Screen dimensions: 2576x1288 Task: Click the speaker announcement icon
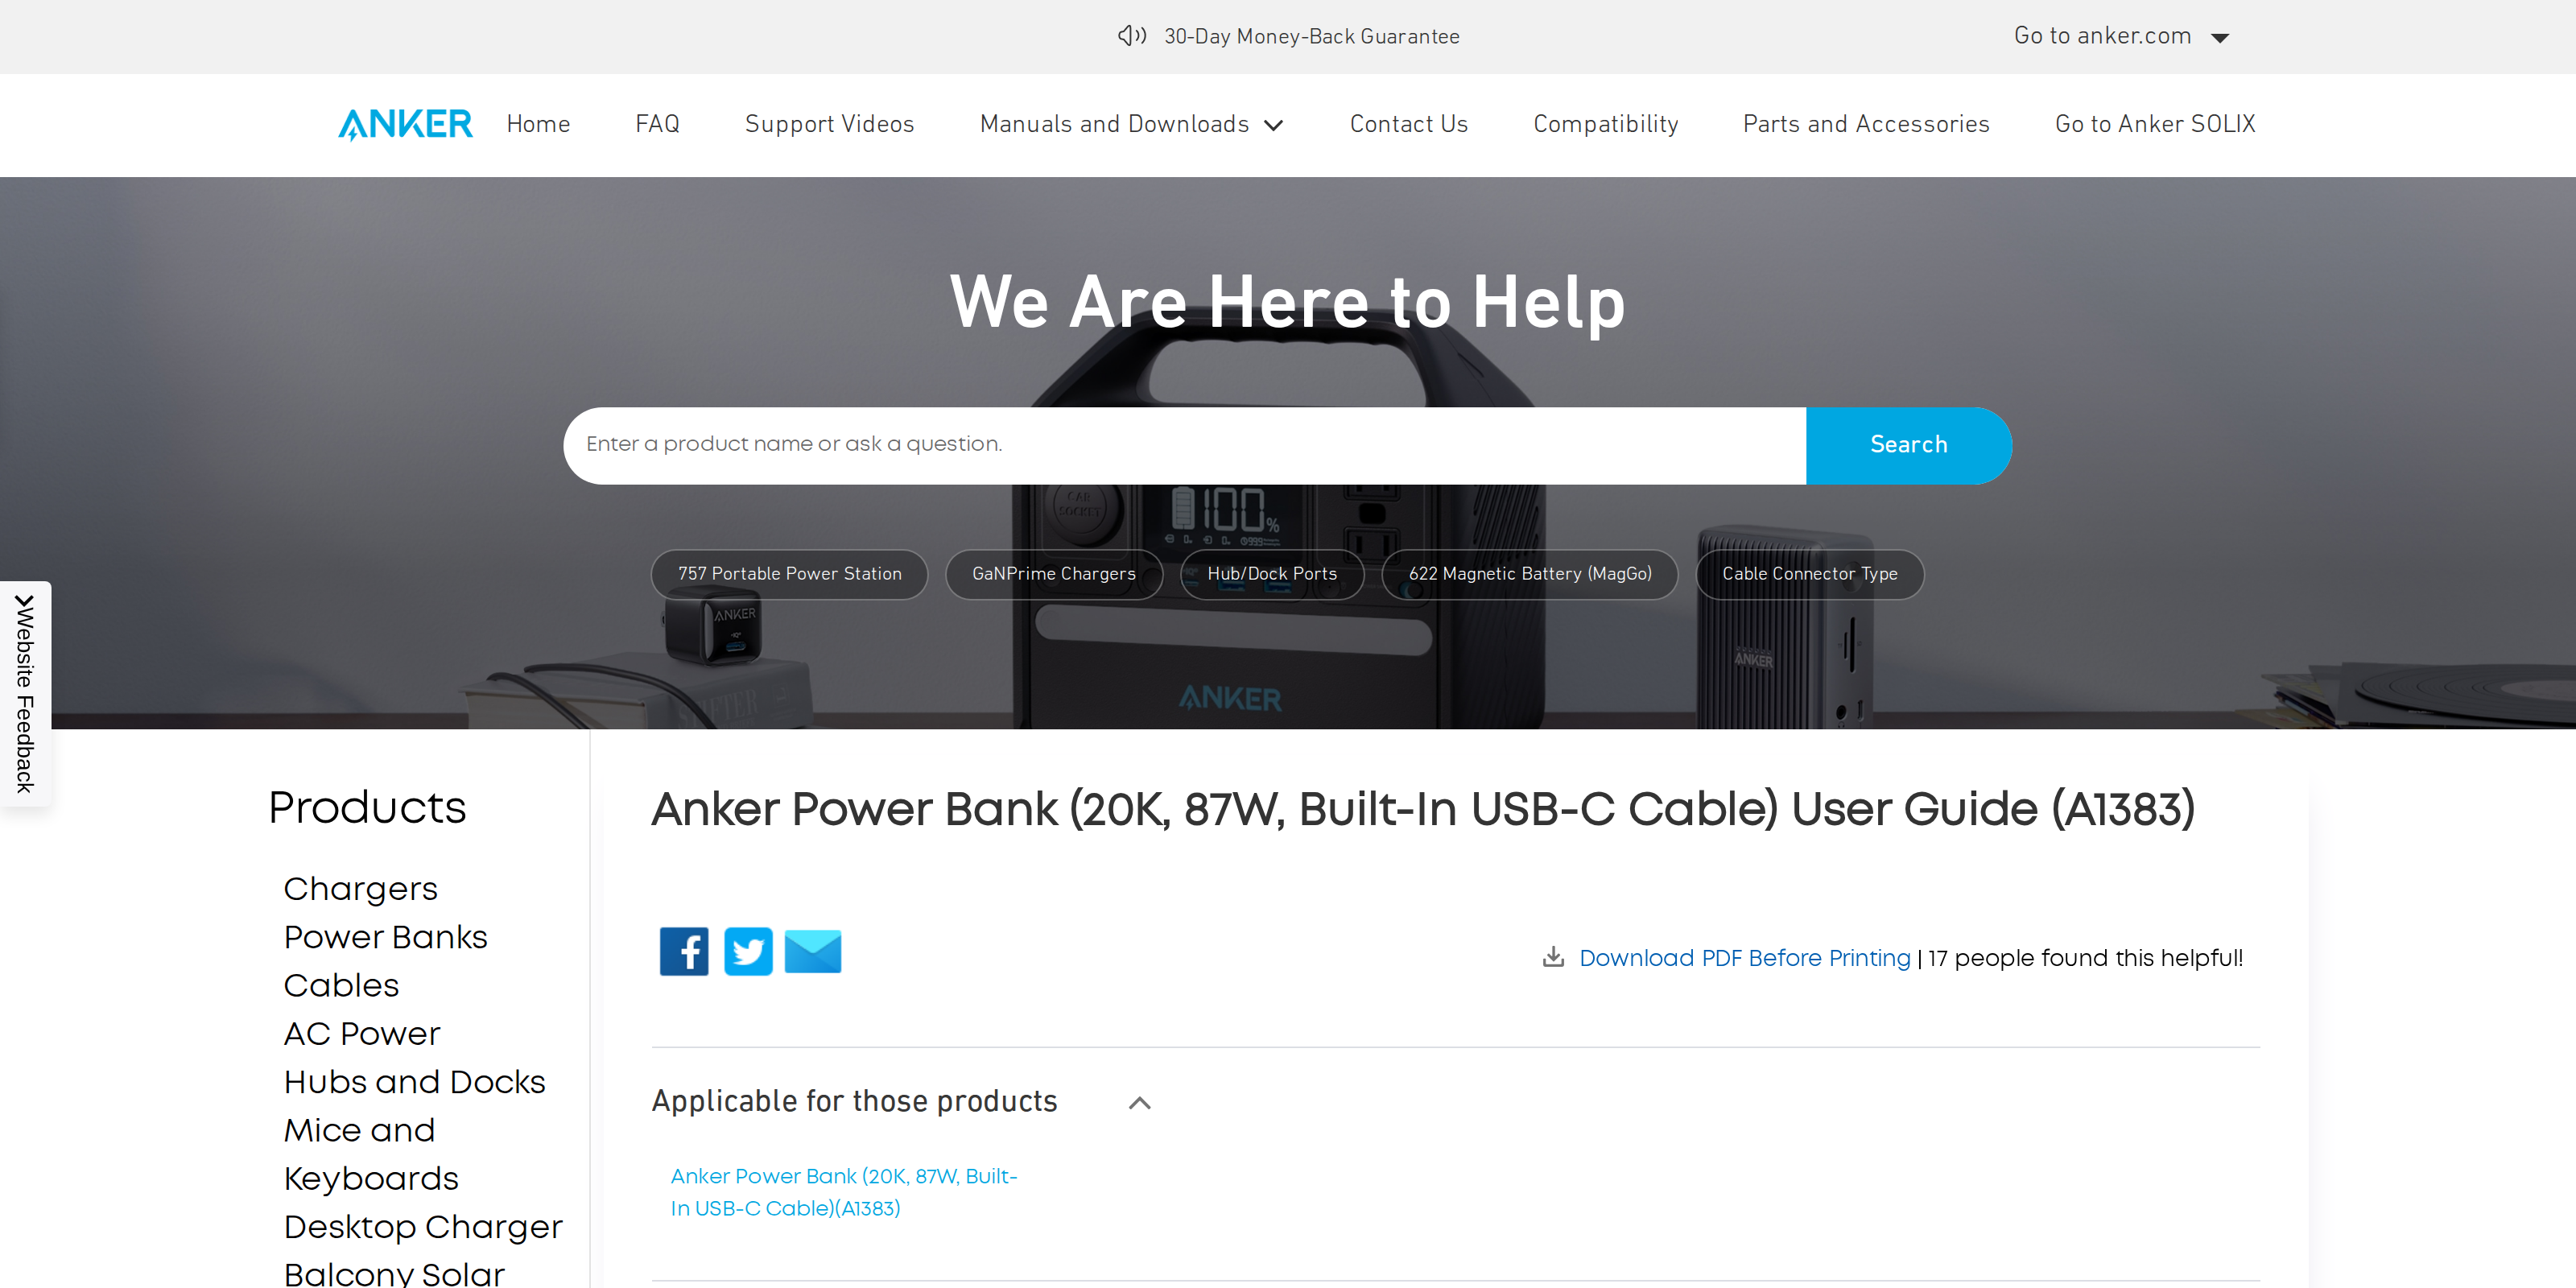[1132, 36]
